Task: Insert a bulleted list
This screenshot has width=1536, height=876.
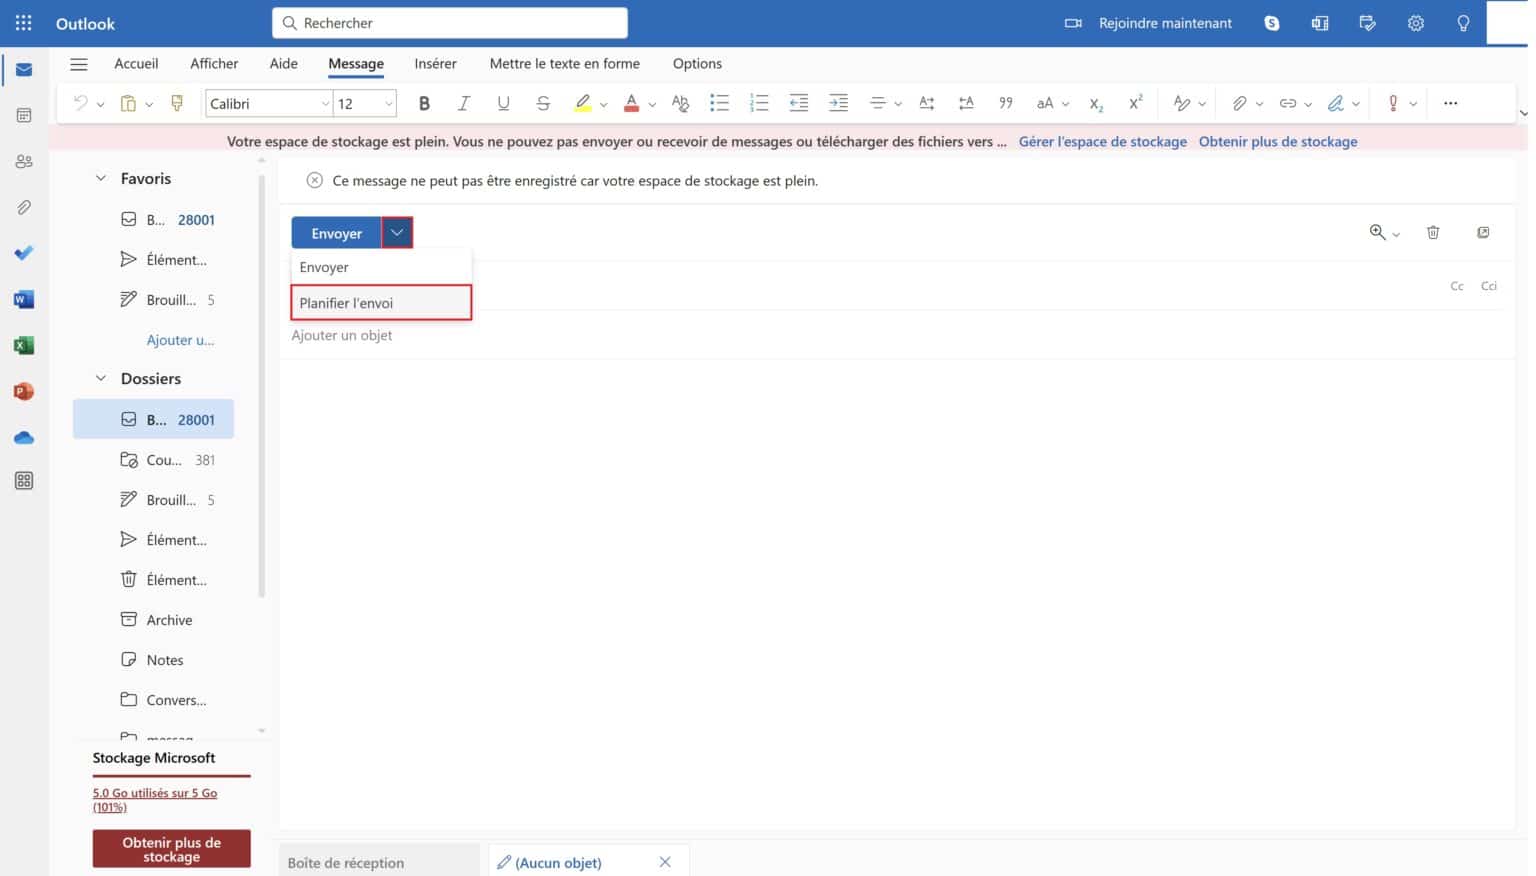Action: coord(719,103)
